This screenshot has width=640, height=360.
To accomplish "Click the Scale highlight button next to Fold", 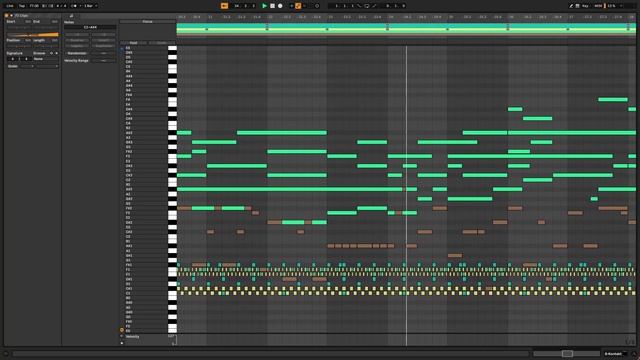I will pyautogui.click(x=162, y=42).
